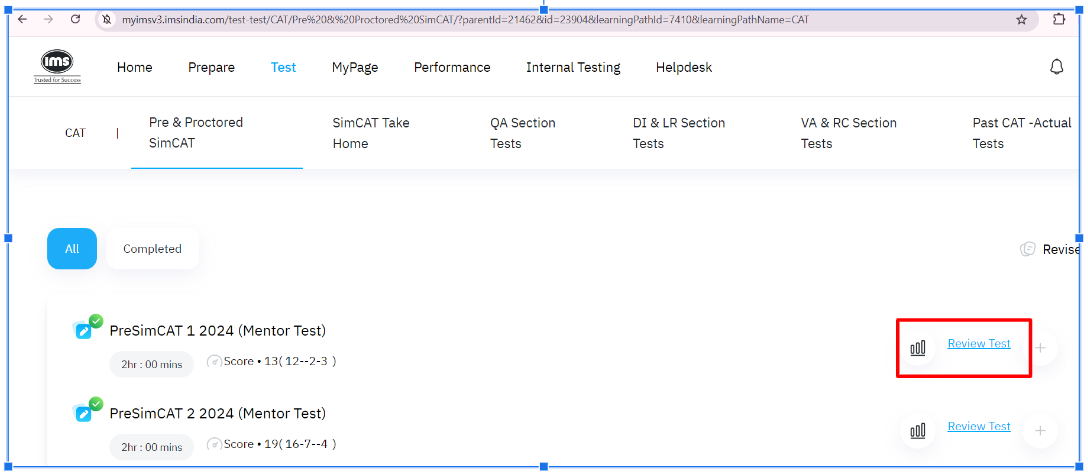Click the CAT breadcrumb label
The image size is (1088, 476).
(75, 133)
